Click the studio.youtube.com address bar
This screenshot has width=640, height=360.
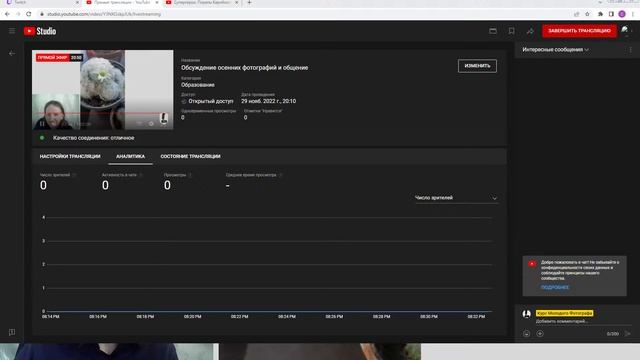coord(104,14)
